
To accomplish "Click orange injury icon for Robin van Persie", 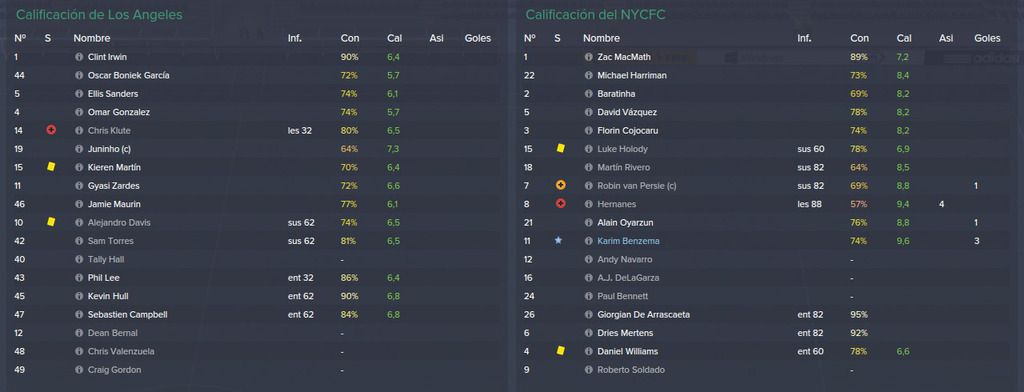I will click(560, 186).
